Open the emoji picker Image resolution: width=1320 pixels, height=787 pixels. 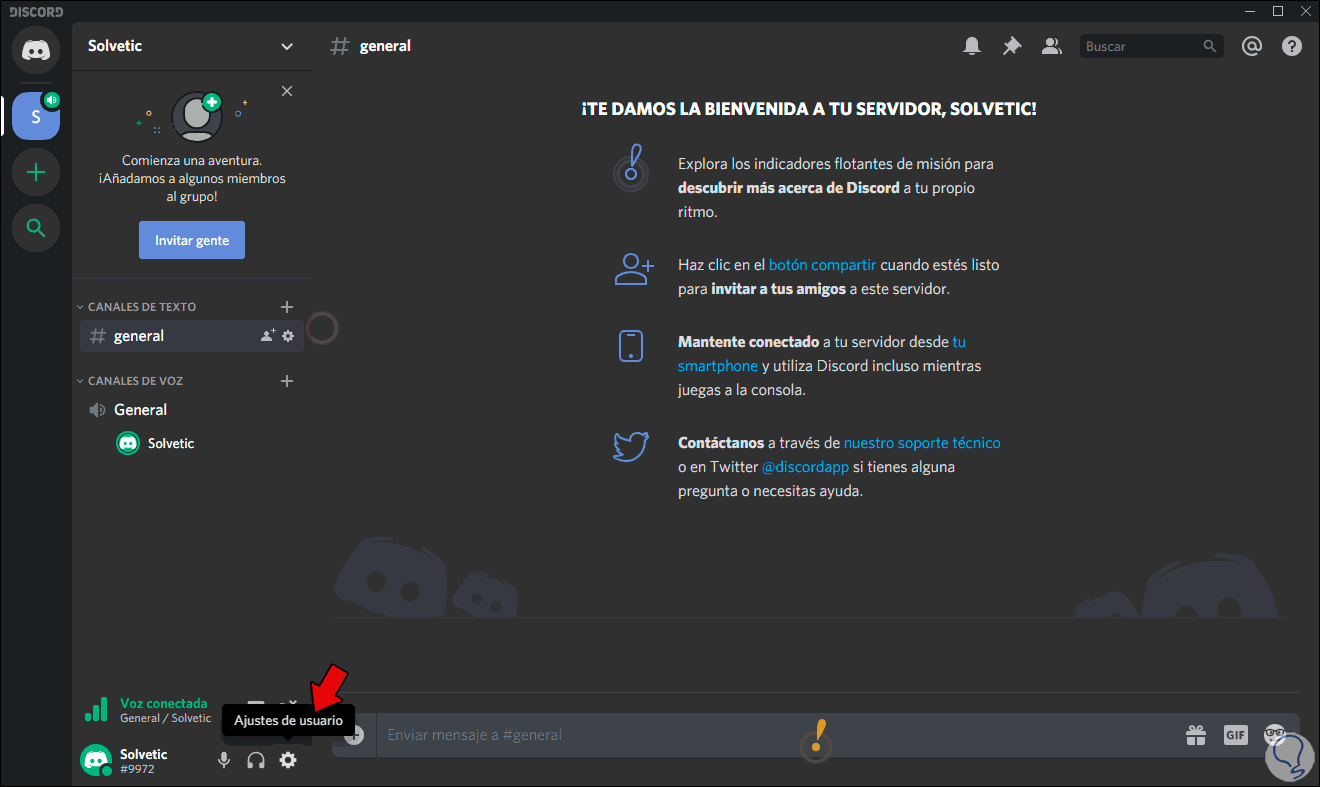pos(1276,735)
